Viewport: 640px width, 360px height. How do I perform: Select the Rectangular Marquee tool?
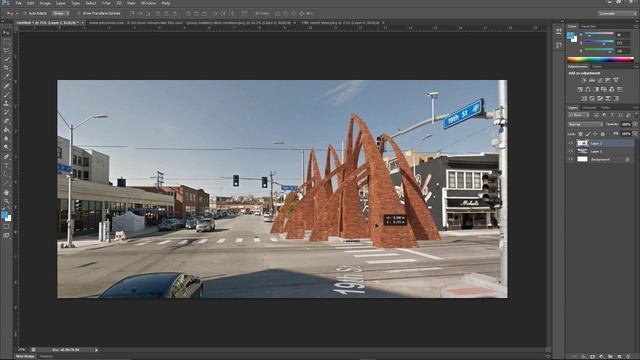pos(6,42)
